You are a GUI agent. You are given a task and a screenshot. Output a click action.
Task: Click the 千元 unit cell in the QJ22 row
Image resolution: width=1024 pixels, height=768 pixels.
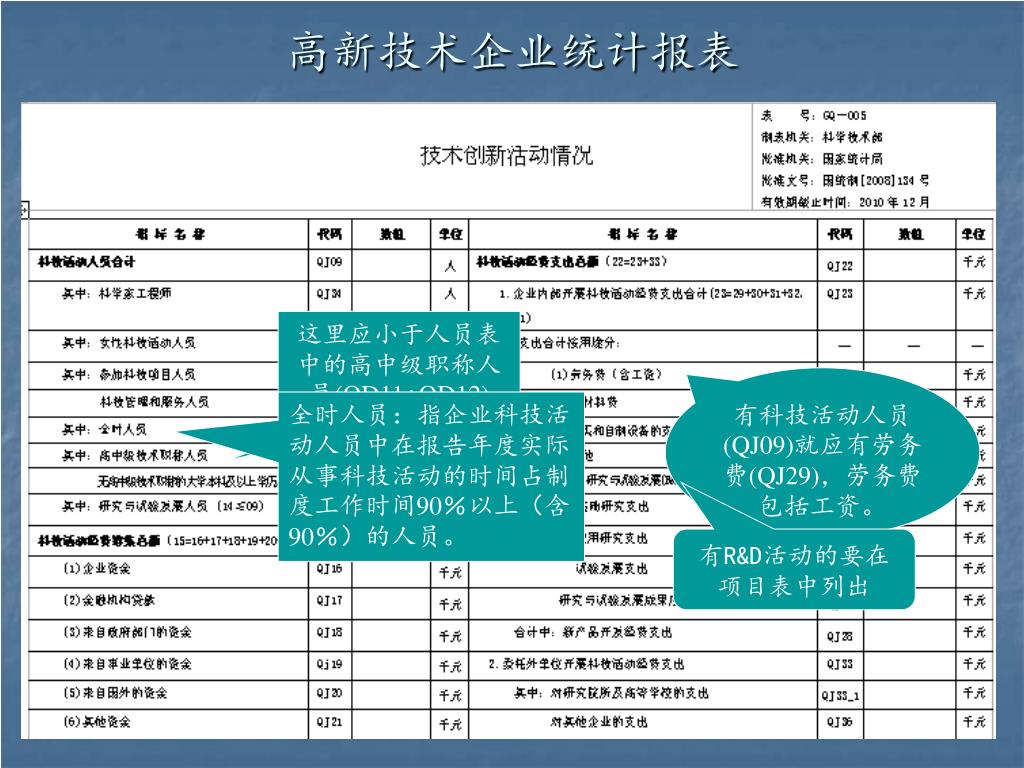974,263
